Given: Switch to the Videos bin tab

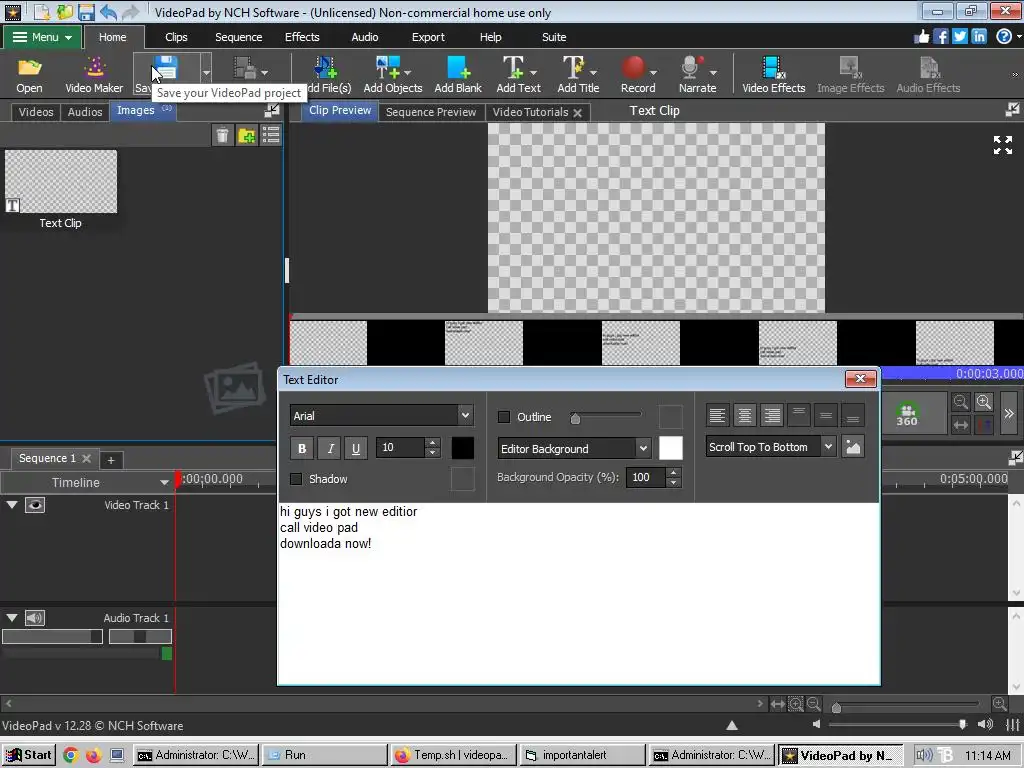Looking at the screenshot, I should click(36, 112).
